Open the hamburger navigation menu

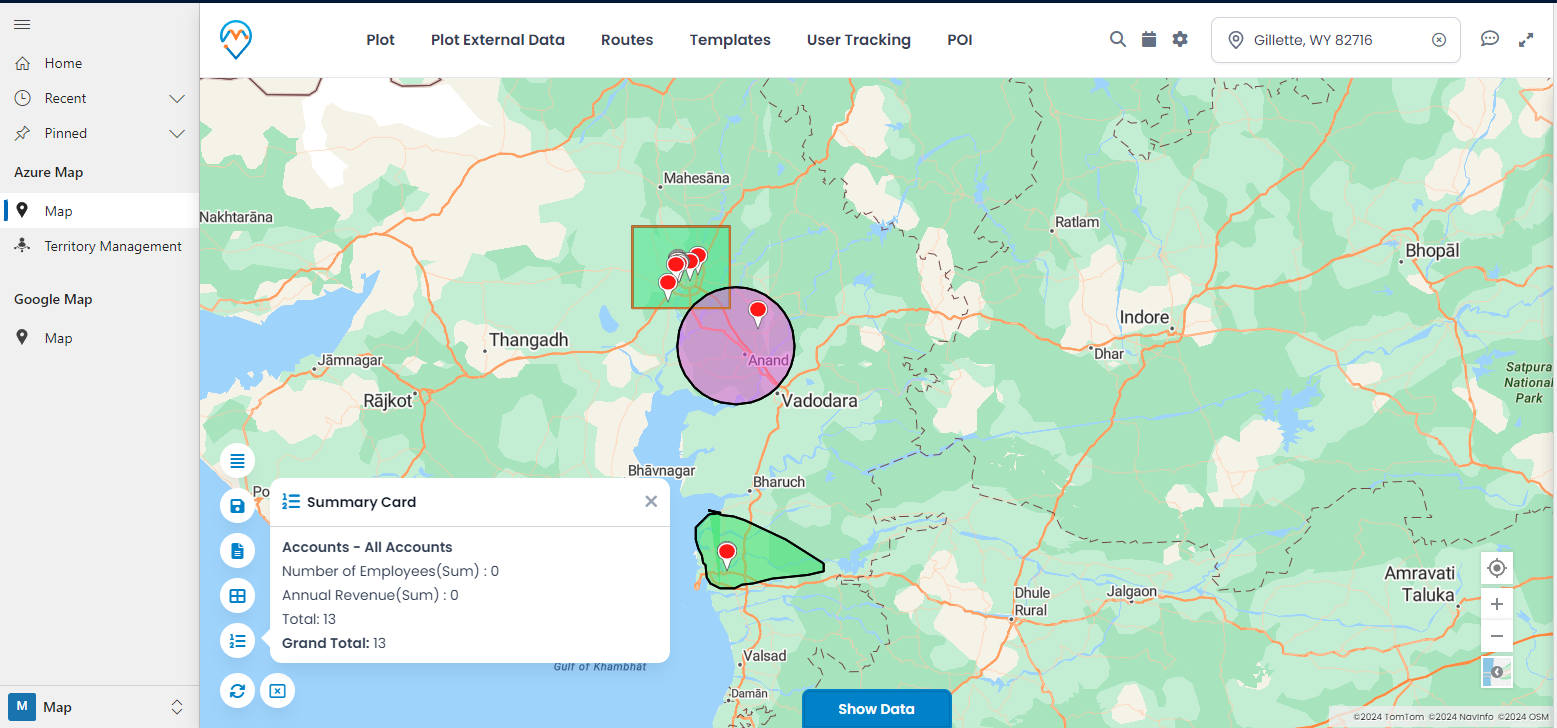coord(22,24)
